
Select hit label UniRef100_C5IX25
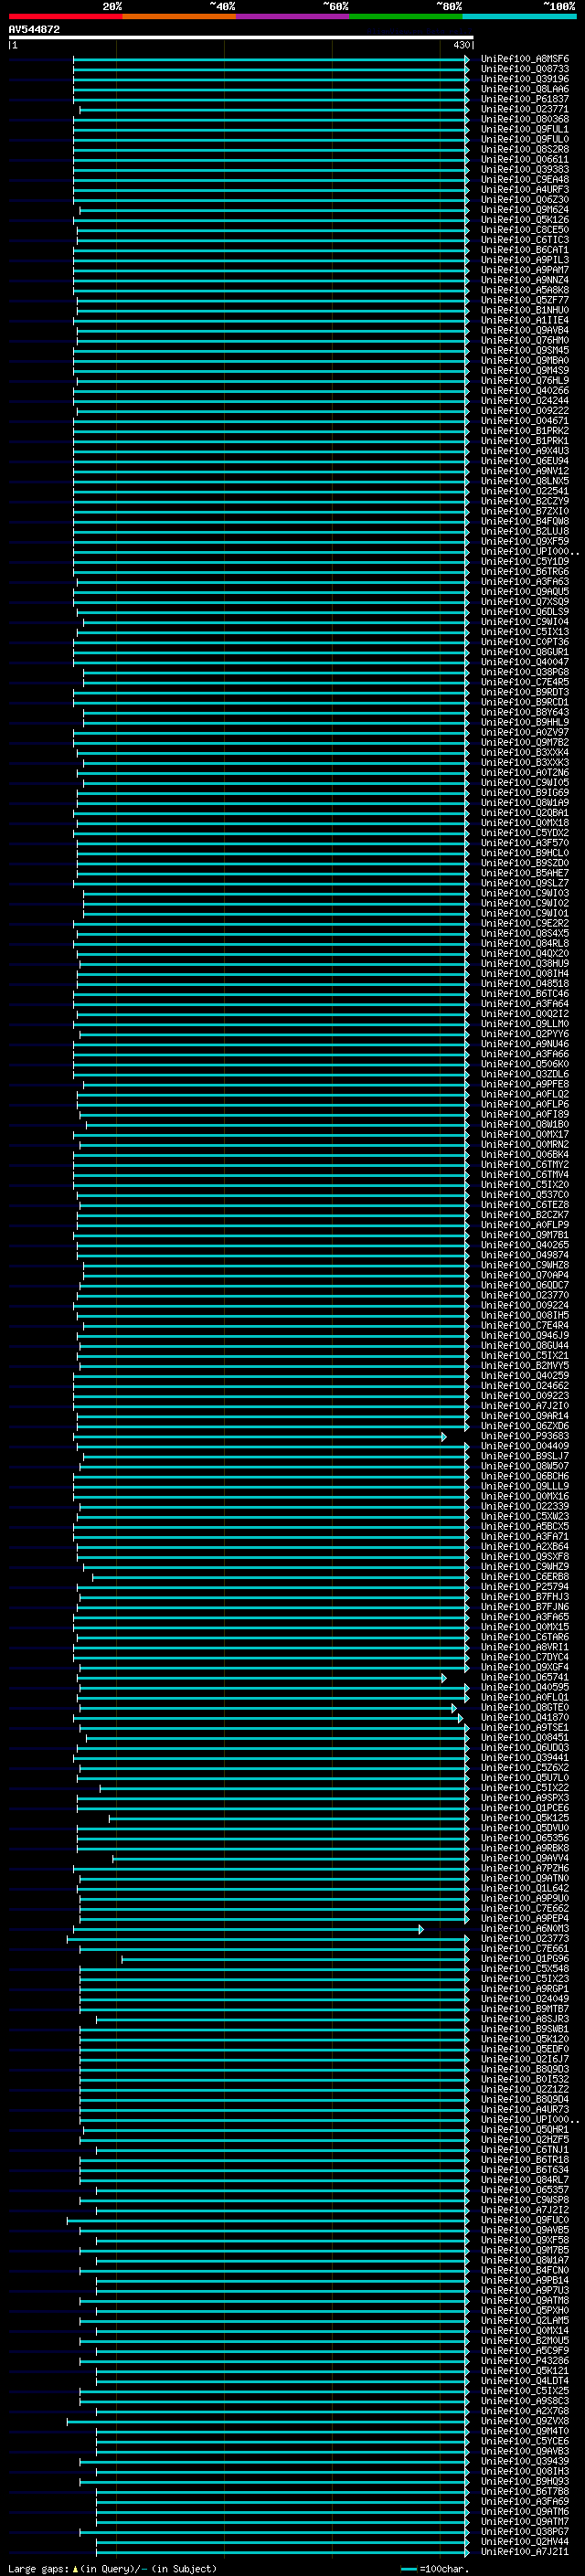point(524,2391)
